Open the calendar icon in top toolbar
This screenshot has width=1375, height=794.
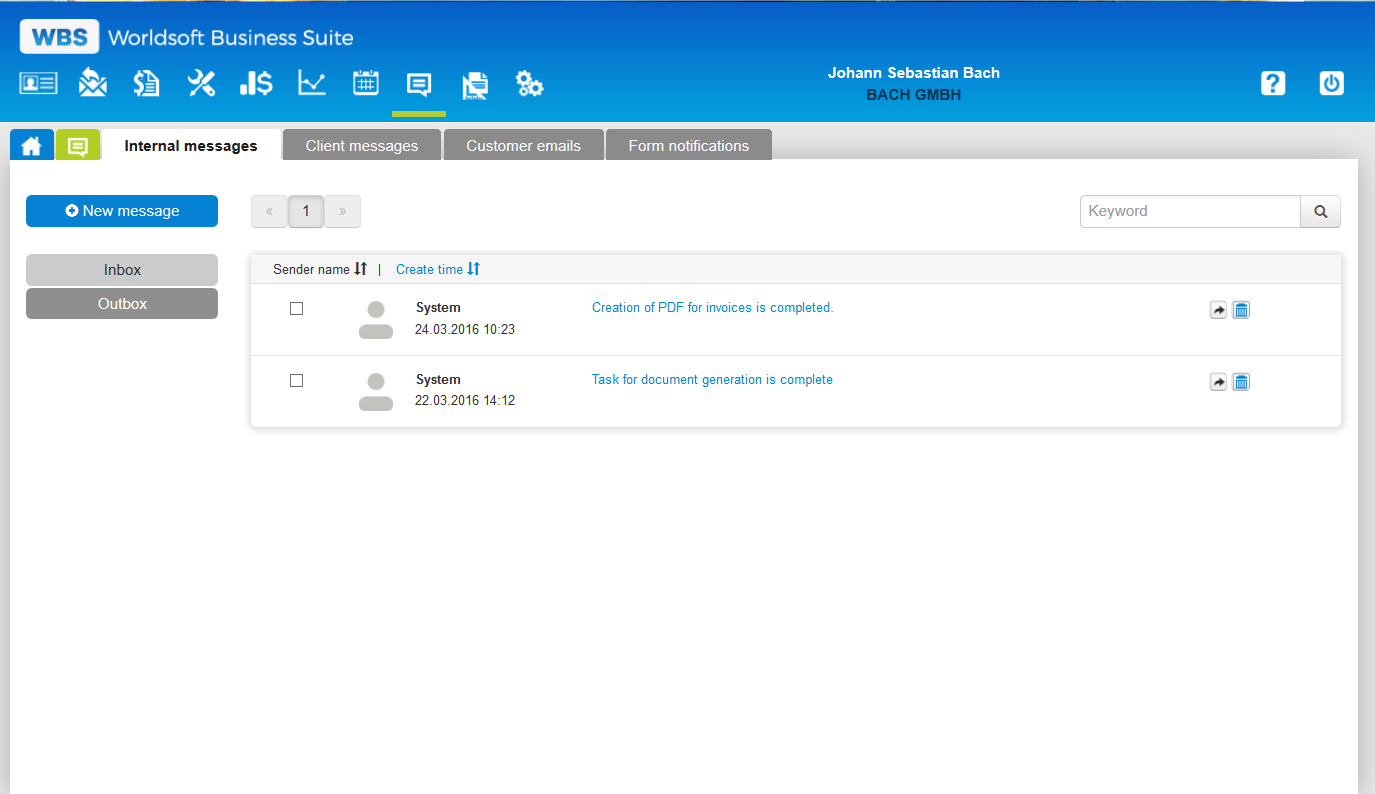pyautogui.click(x=366, y=83)
